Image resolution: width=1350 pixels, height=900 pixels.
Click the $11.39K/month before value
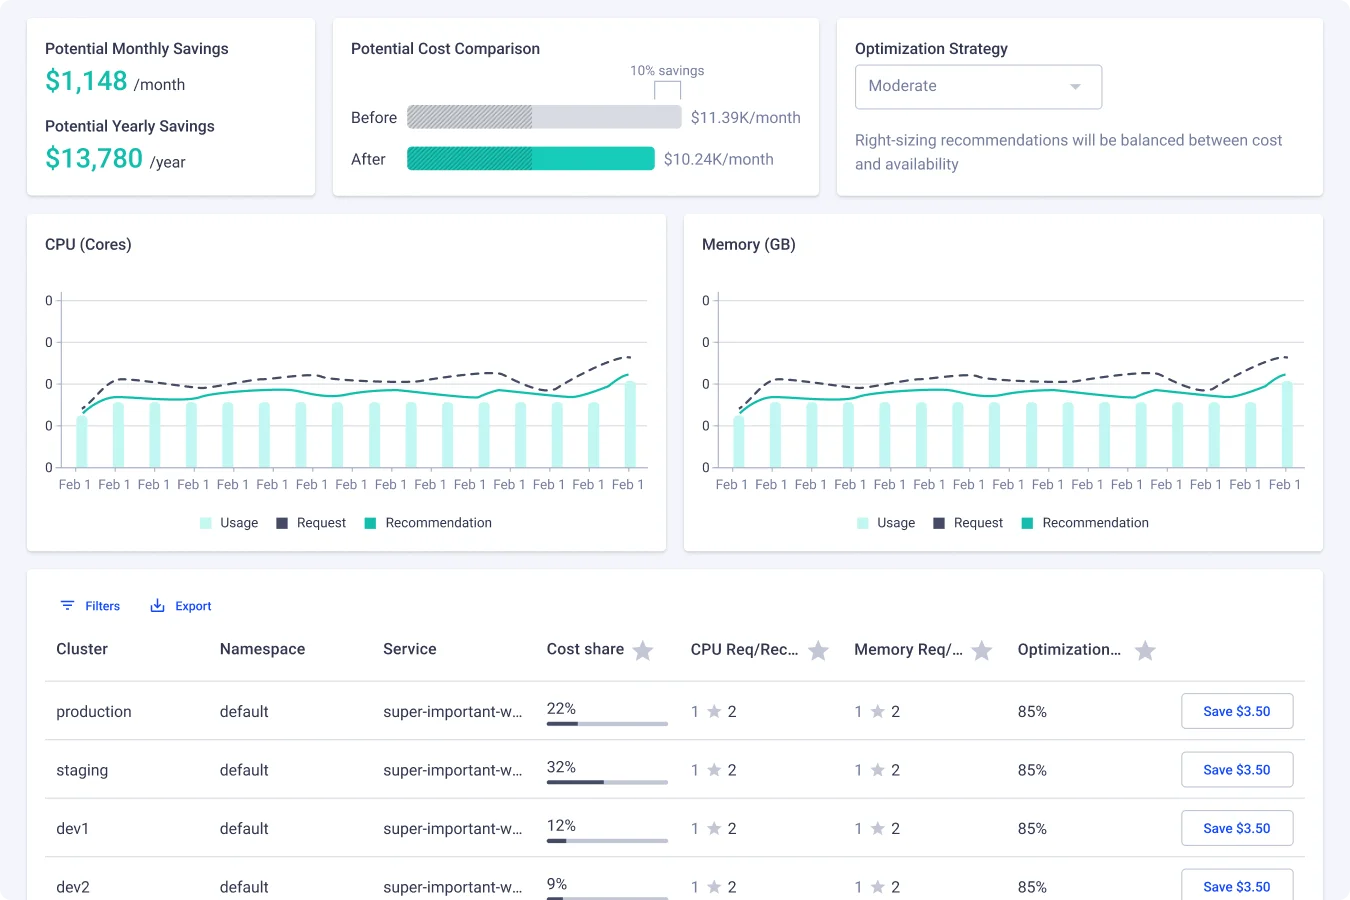click(x=746, y=118)
